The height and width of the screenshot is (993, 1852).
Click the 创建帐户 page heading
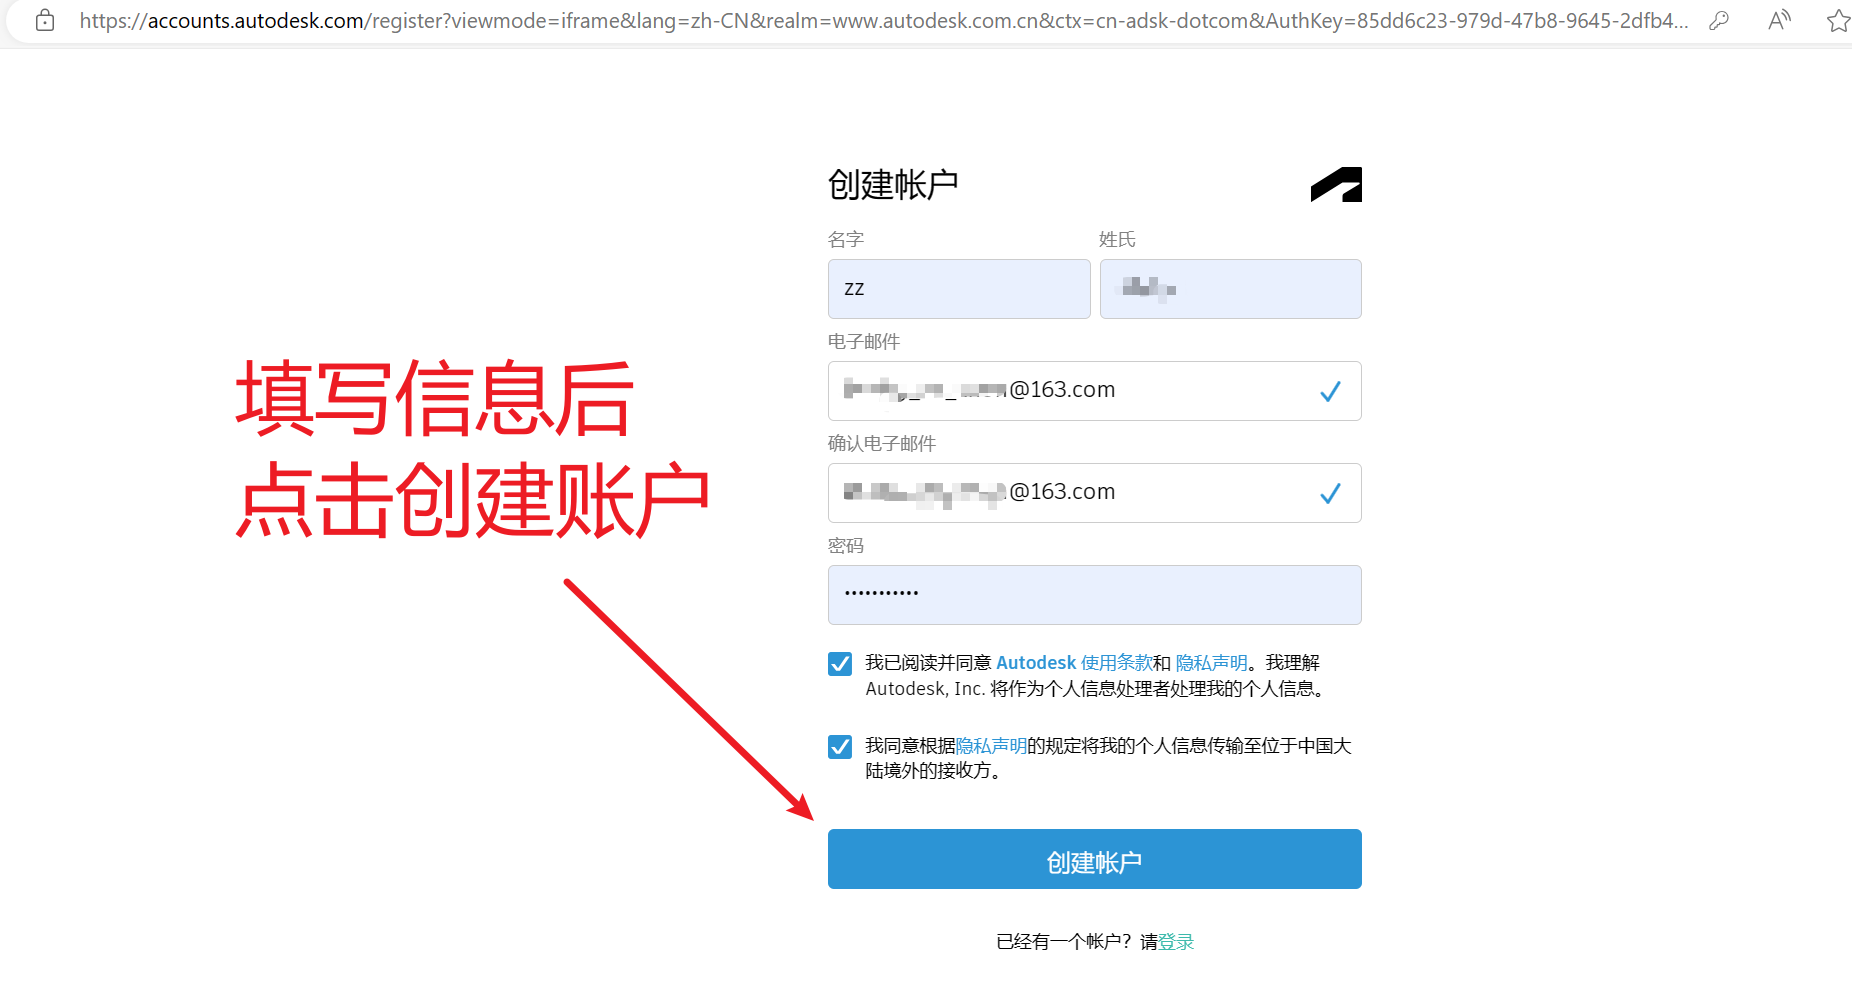[x=893, y=185]
